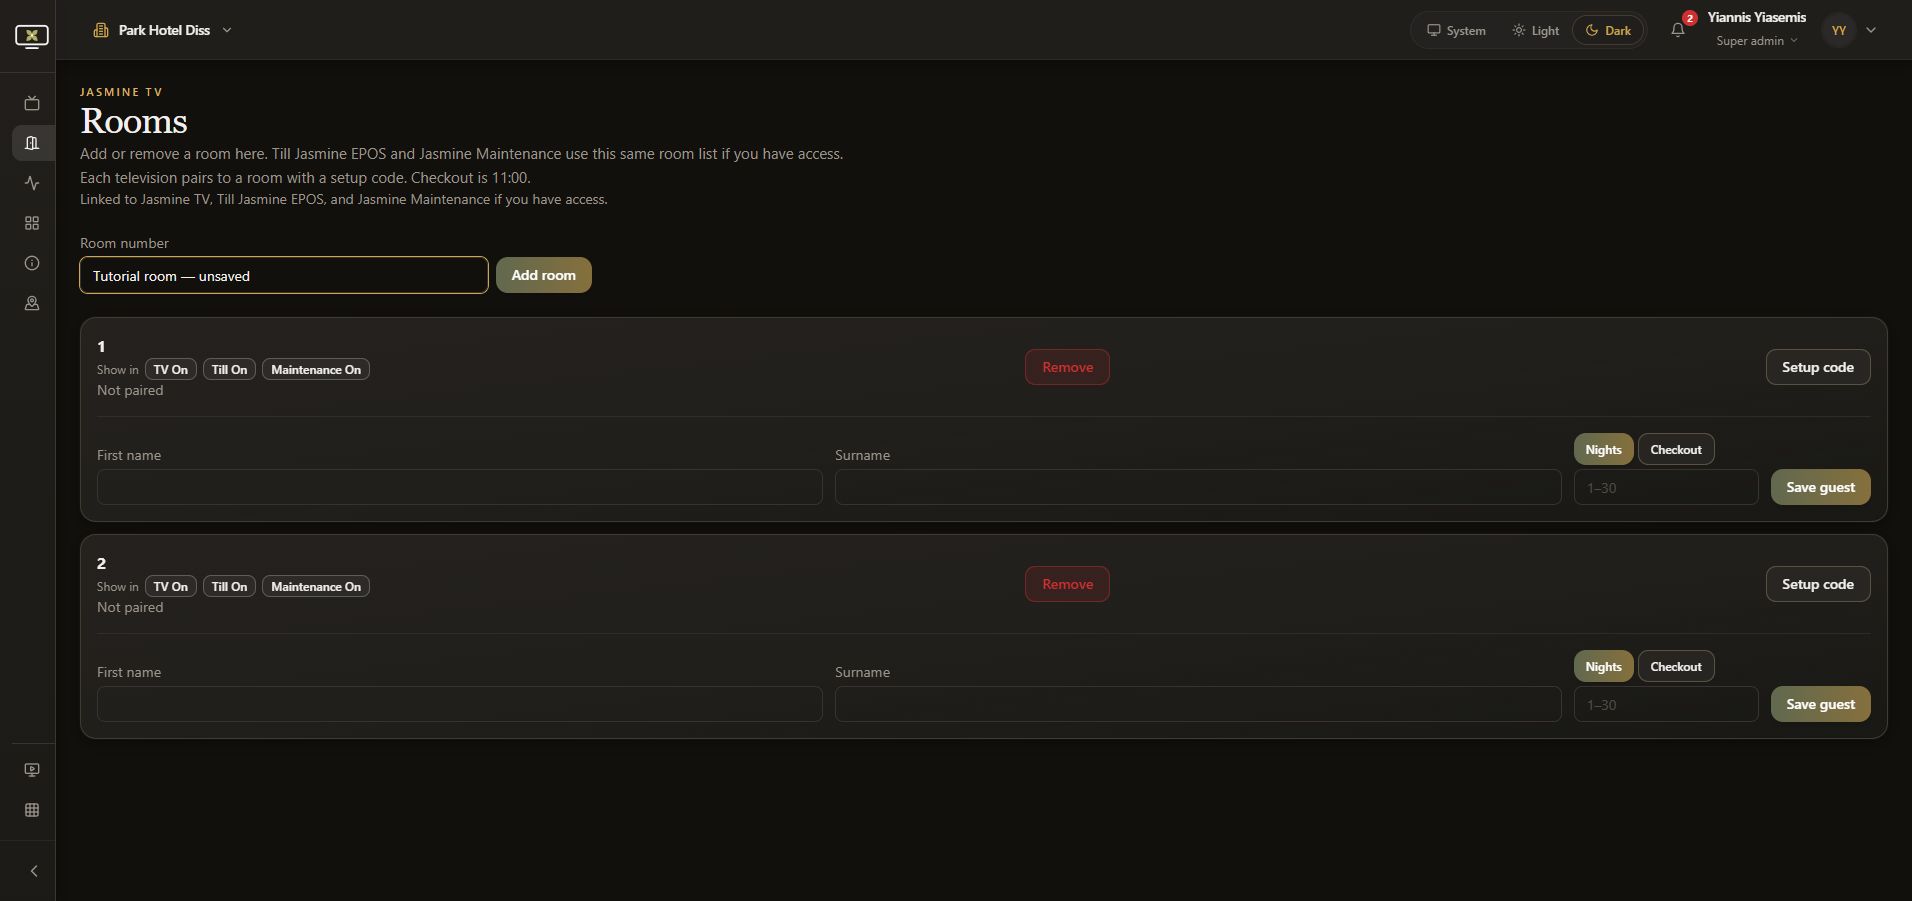The image size is (1912, 901).
Task: Open the info circle icon in sidebar
Action: click(32, 263)
